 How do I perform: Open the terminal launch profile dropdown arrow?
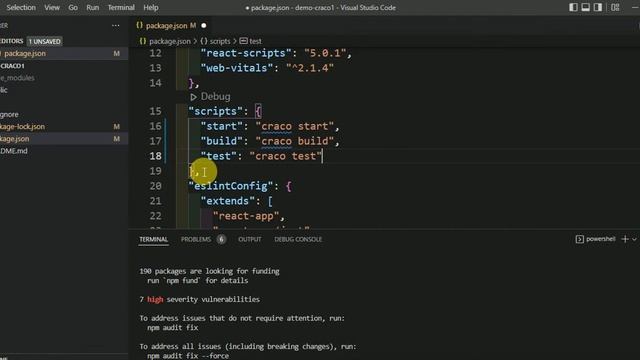(634, 240)
